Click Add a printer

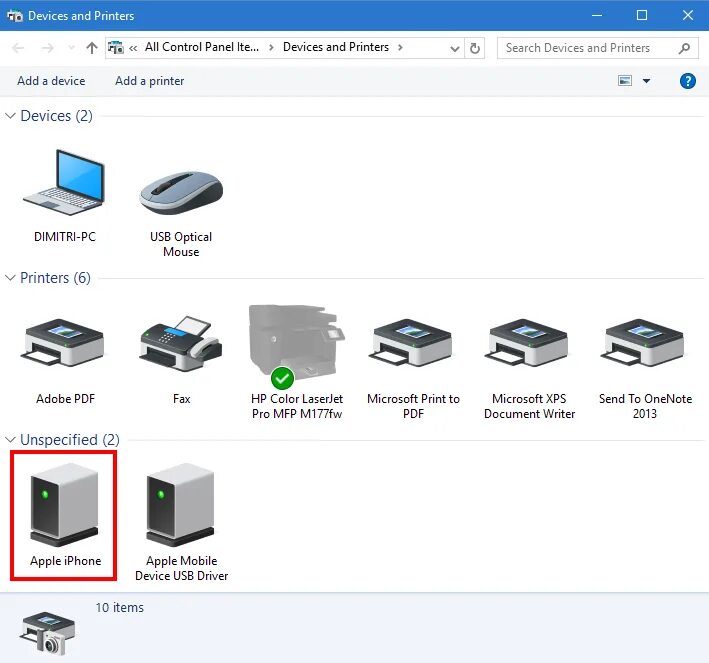(150, 81)
